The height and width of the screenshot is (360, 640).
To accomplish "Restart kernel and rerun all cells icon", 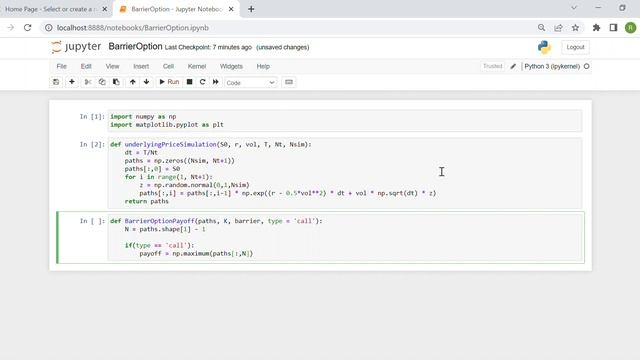I will click(216, 82).
